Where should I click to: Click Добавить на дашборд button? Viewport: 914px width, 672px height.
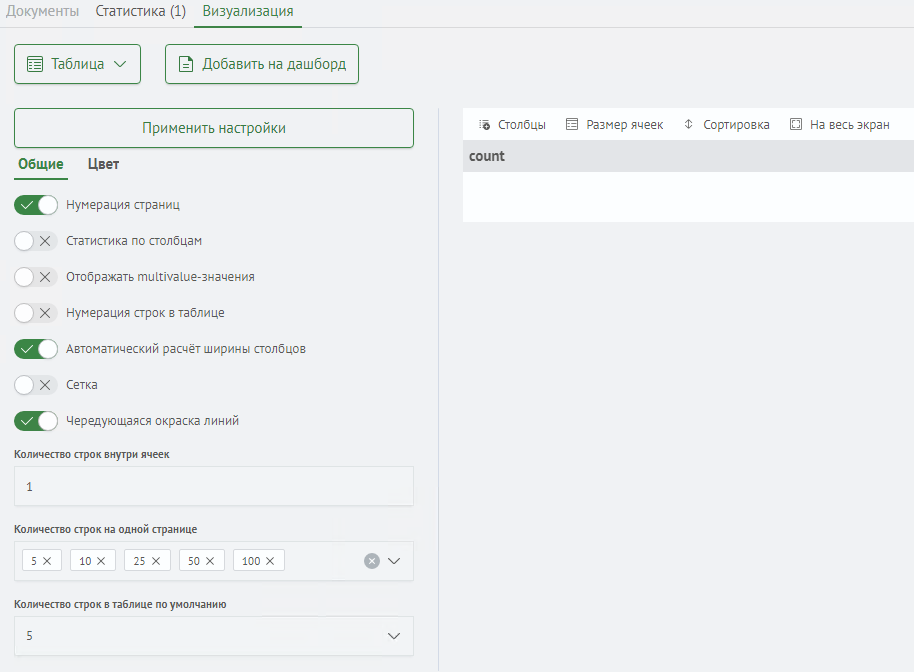click(x=262, y=64)
